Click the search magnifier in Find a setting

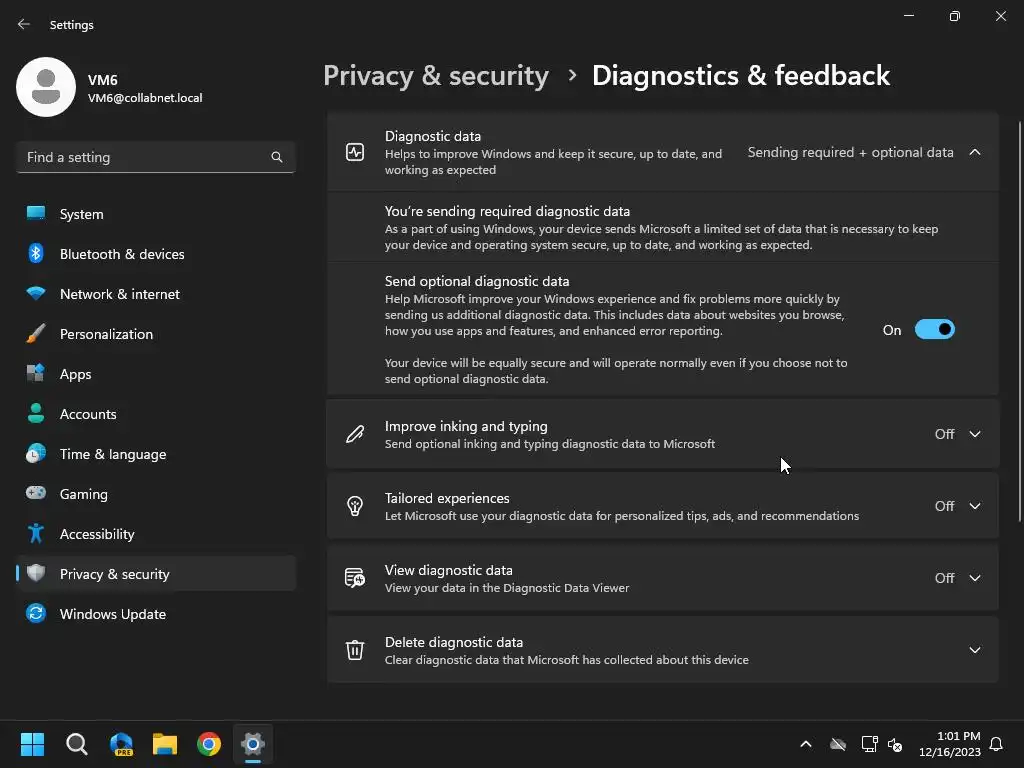tap(277, 157)
